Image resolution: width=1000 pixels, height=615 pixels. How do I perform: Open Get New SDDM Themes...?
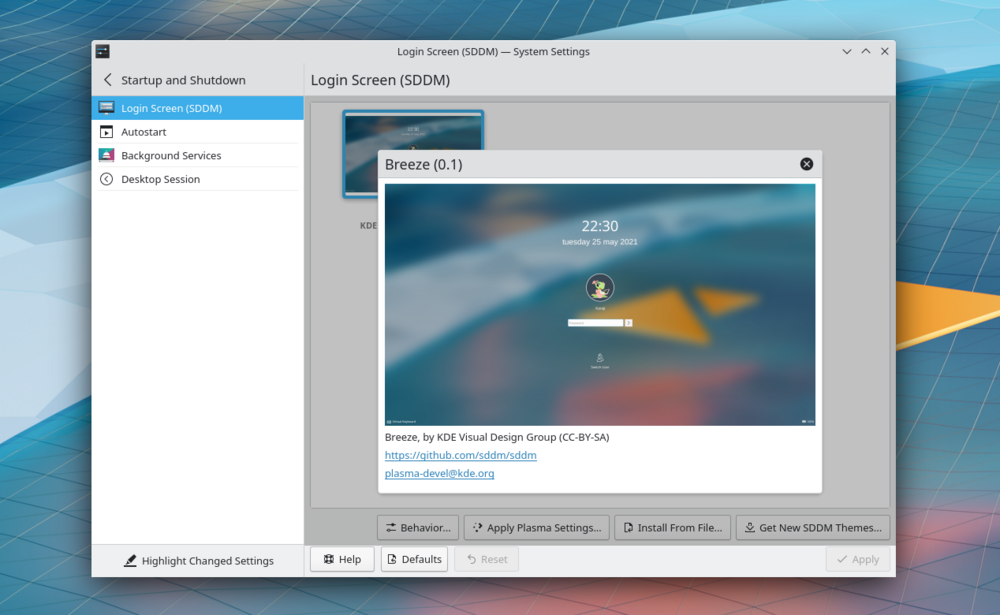click(812, 528)
